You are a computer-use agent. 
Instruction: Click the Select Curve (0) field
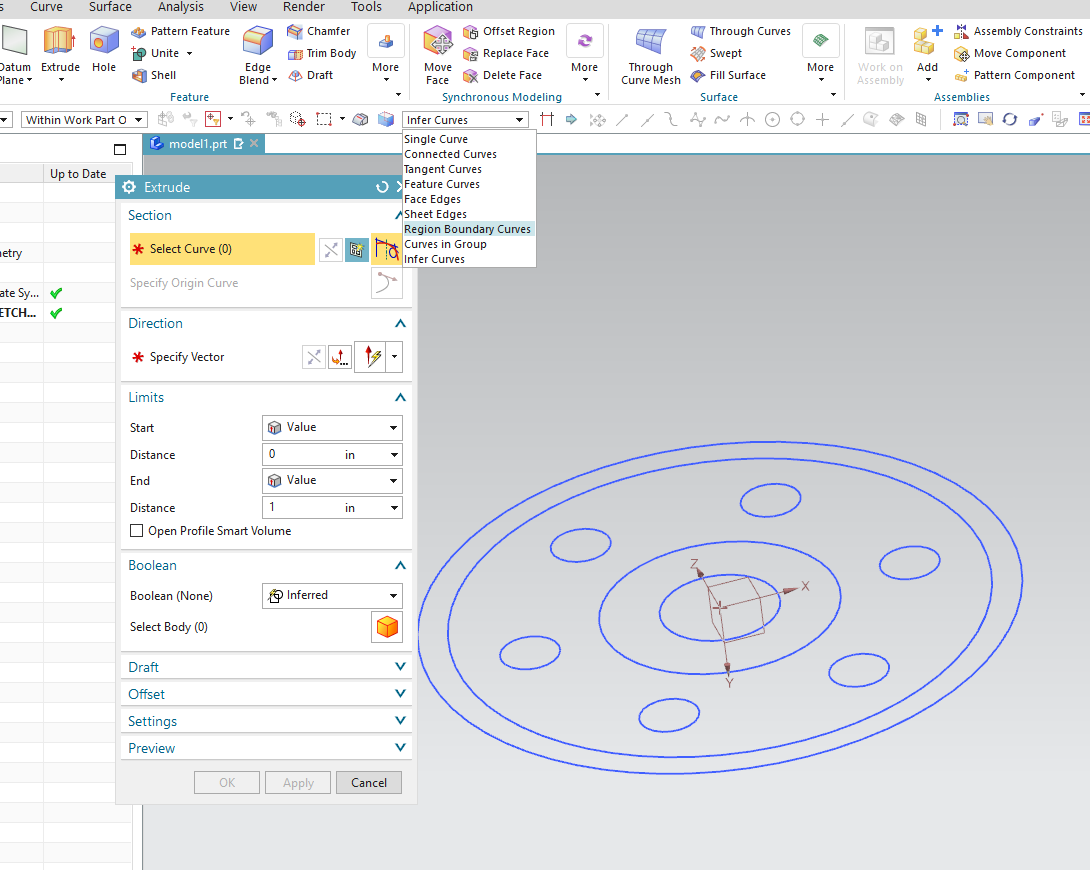[x=222, y=249]
